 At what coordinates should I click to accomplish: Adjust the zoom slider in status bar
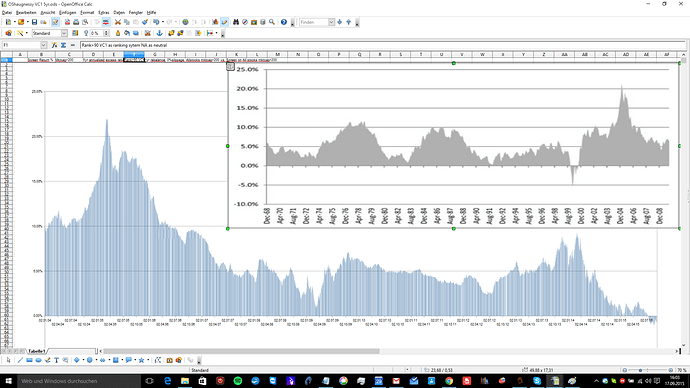coord(640,370)
